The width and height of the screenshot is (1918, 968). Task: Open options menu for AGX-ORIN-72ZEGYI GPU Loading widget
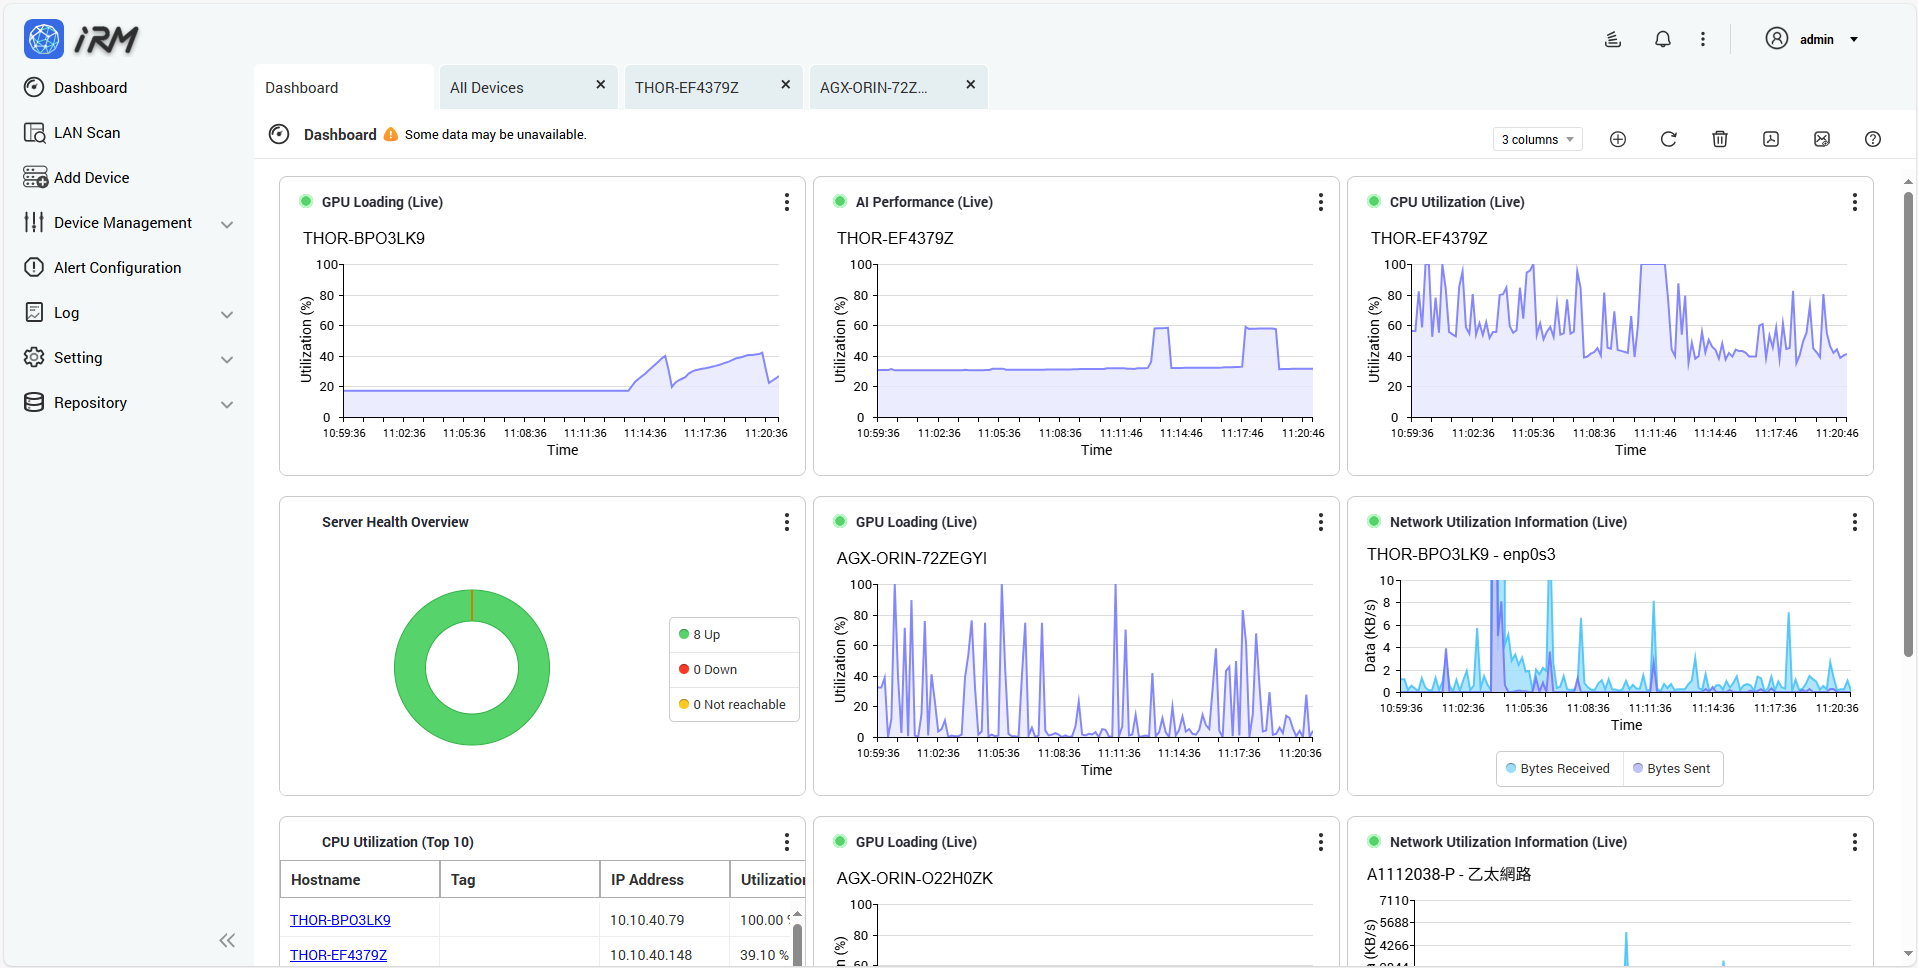click(1321, 522)
